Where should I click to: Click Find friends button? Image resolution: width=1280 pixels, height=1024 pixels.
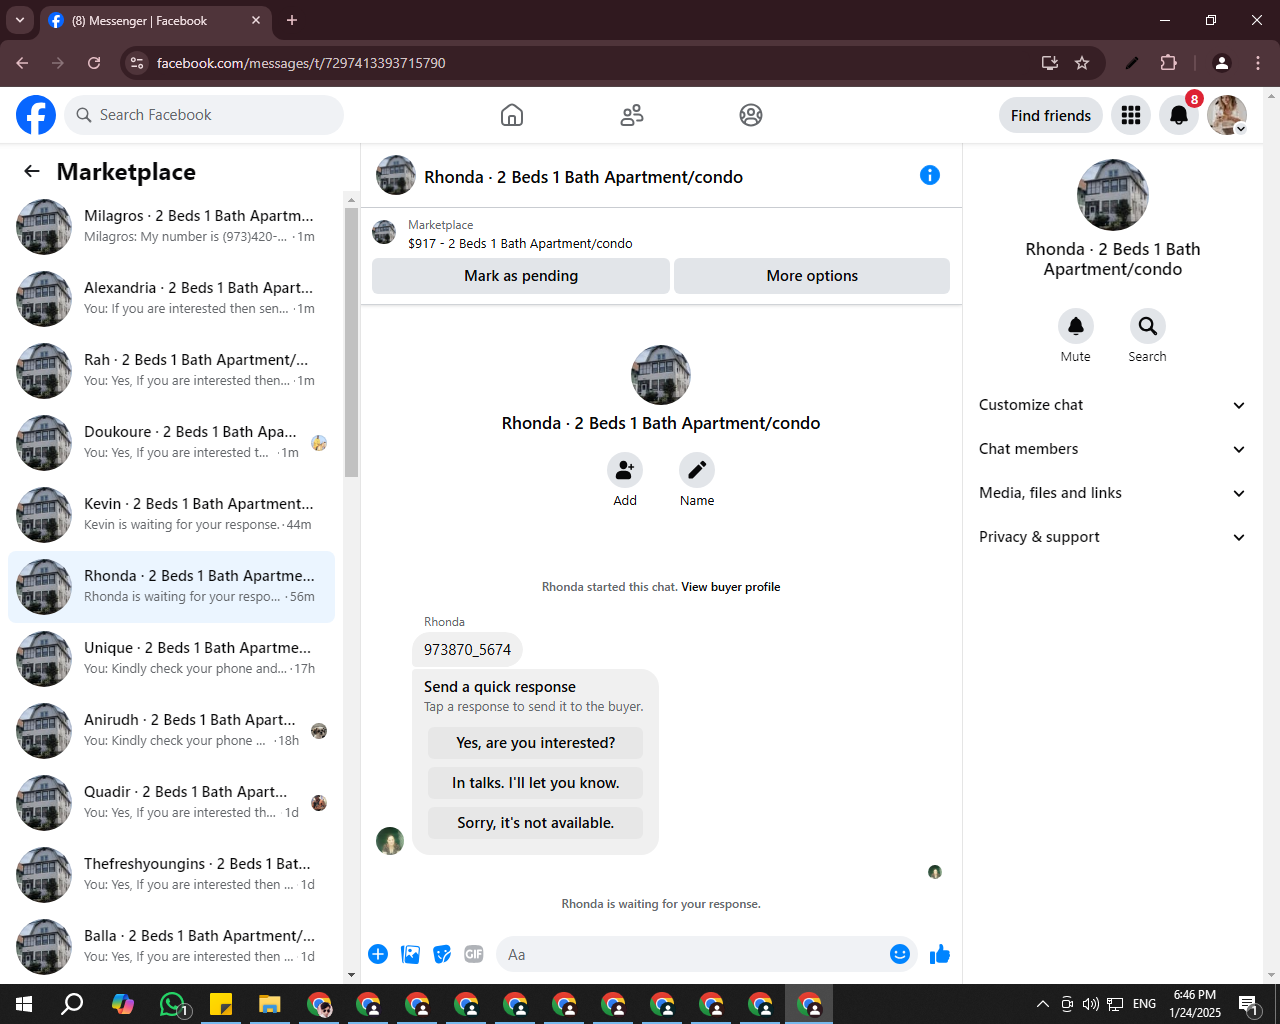tap(1051, 115)
